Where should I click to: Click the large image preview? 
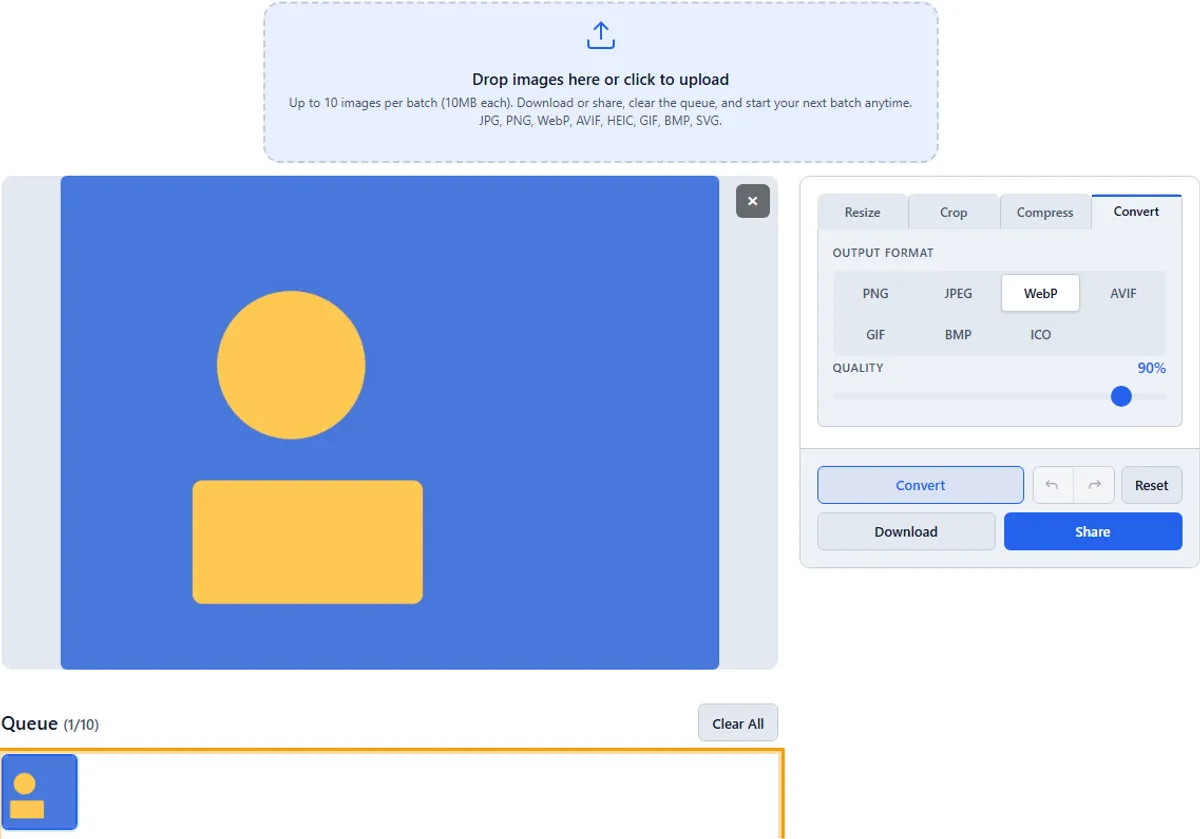(390, 422)
